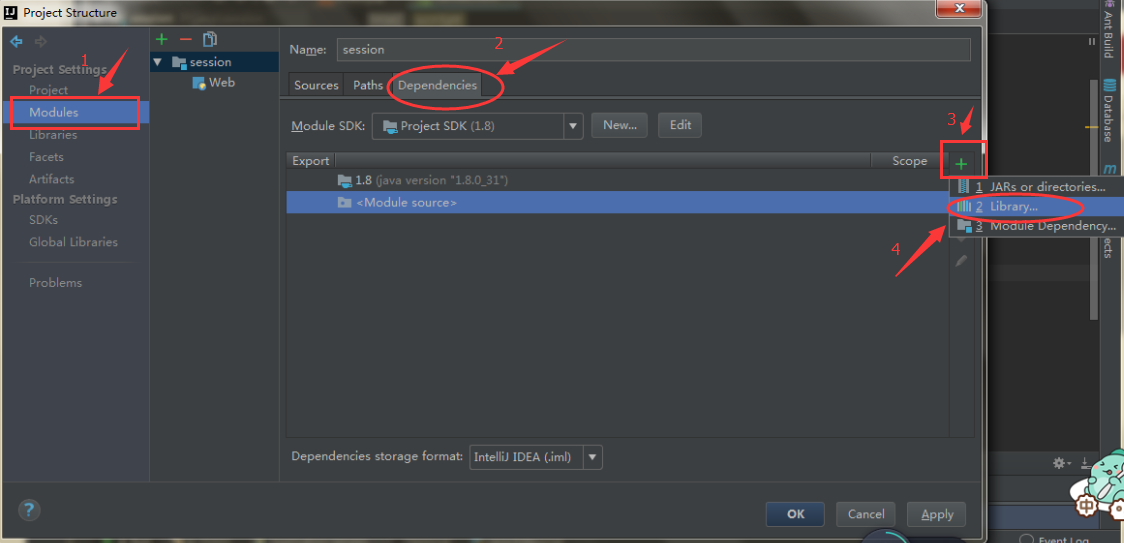1124x543 pixels.
Task: Click the background editor vertical scrollbar
Action: click(x=1093, y=199)
